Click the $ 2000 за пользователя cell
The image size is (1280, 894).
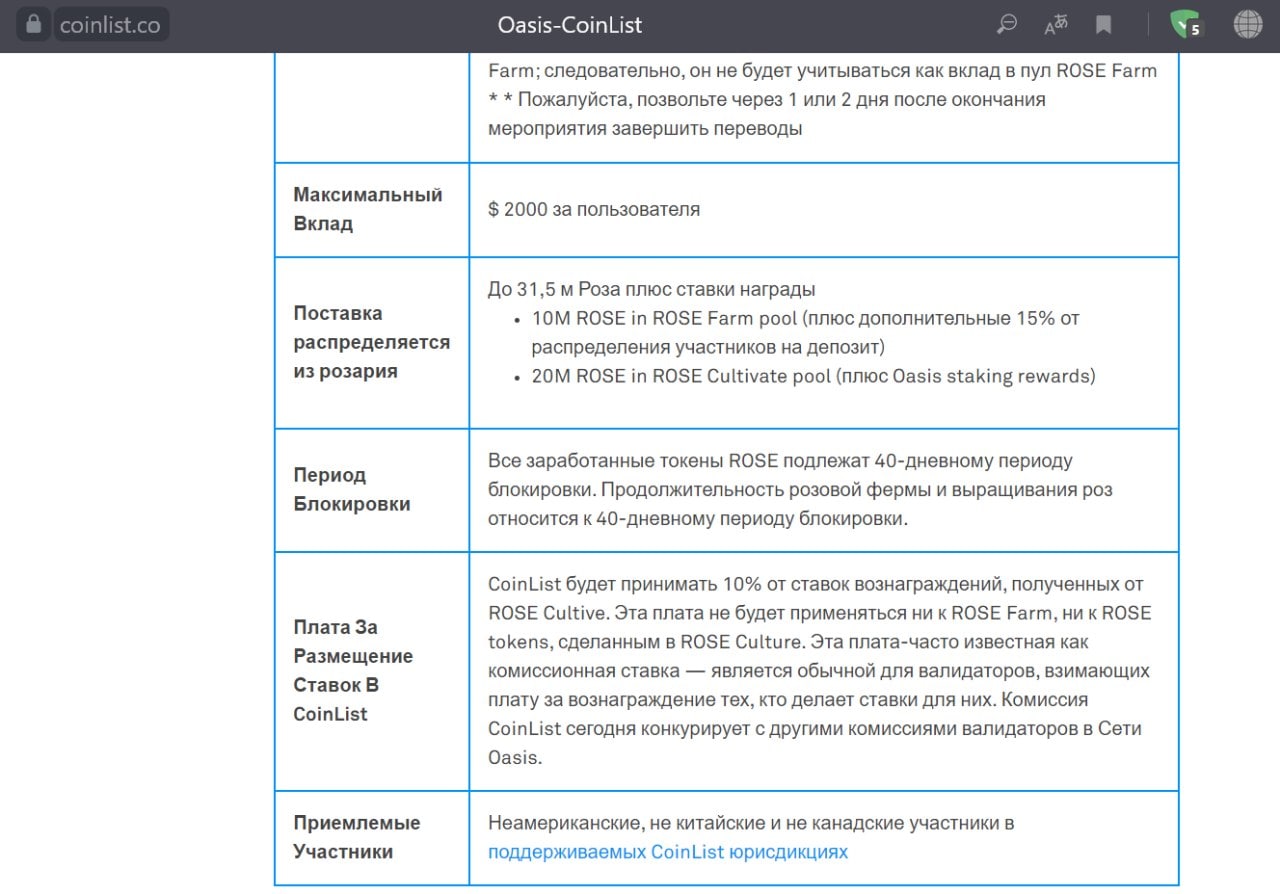pyautogui.click(x=594, y=209)
